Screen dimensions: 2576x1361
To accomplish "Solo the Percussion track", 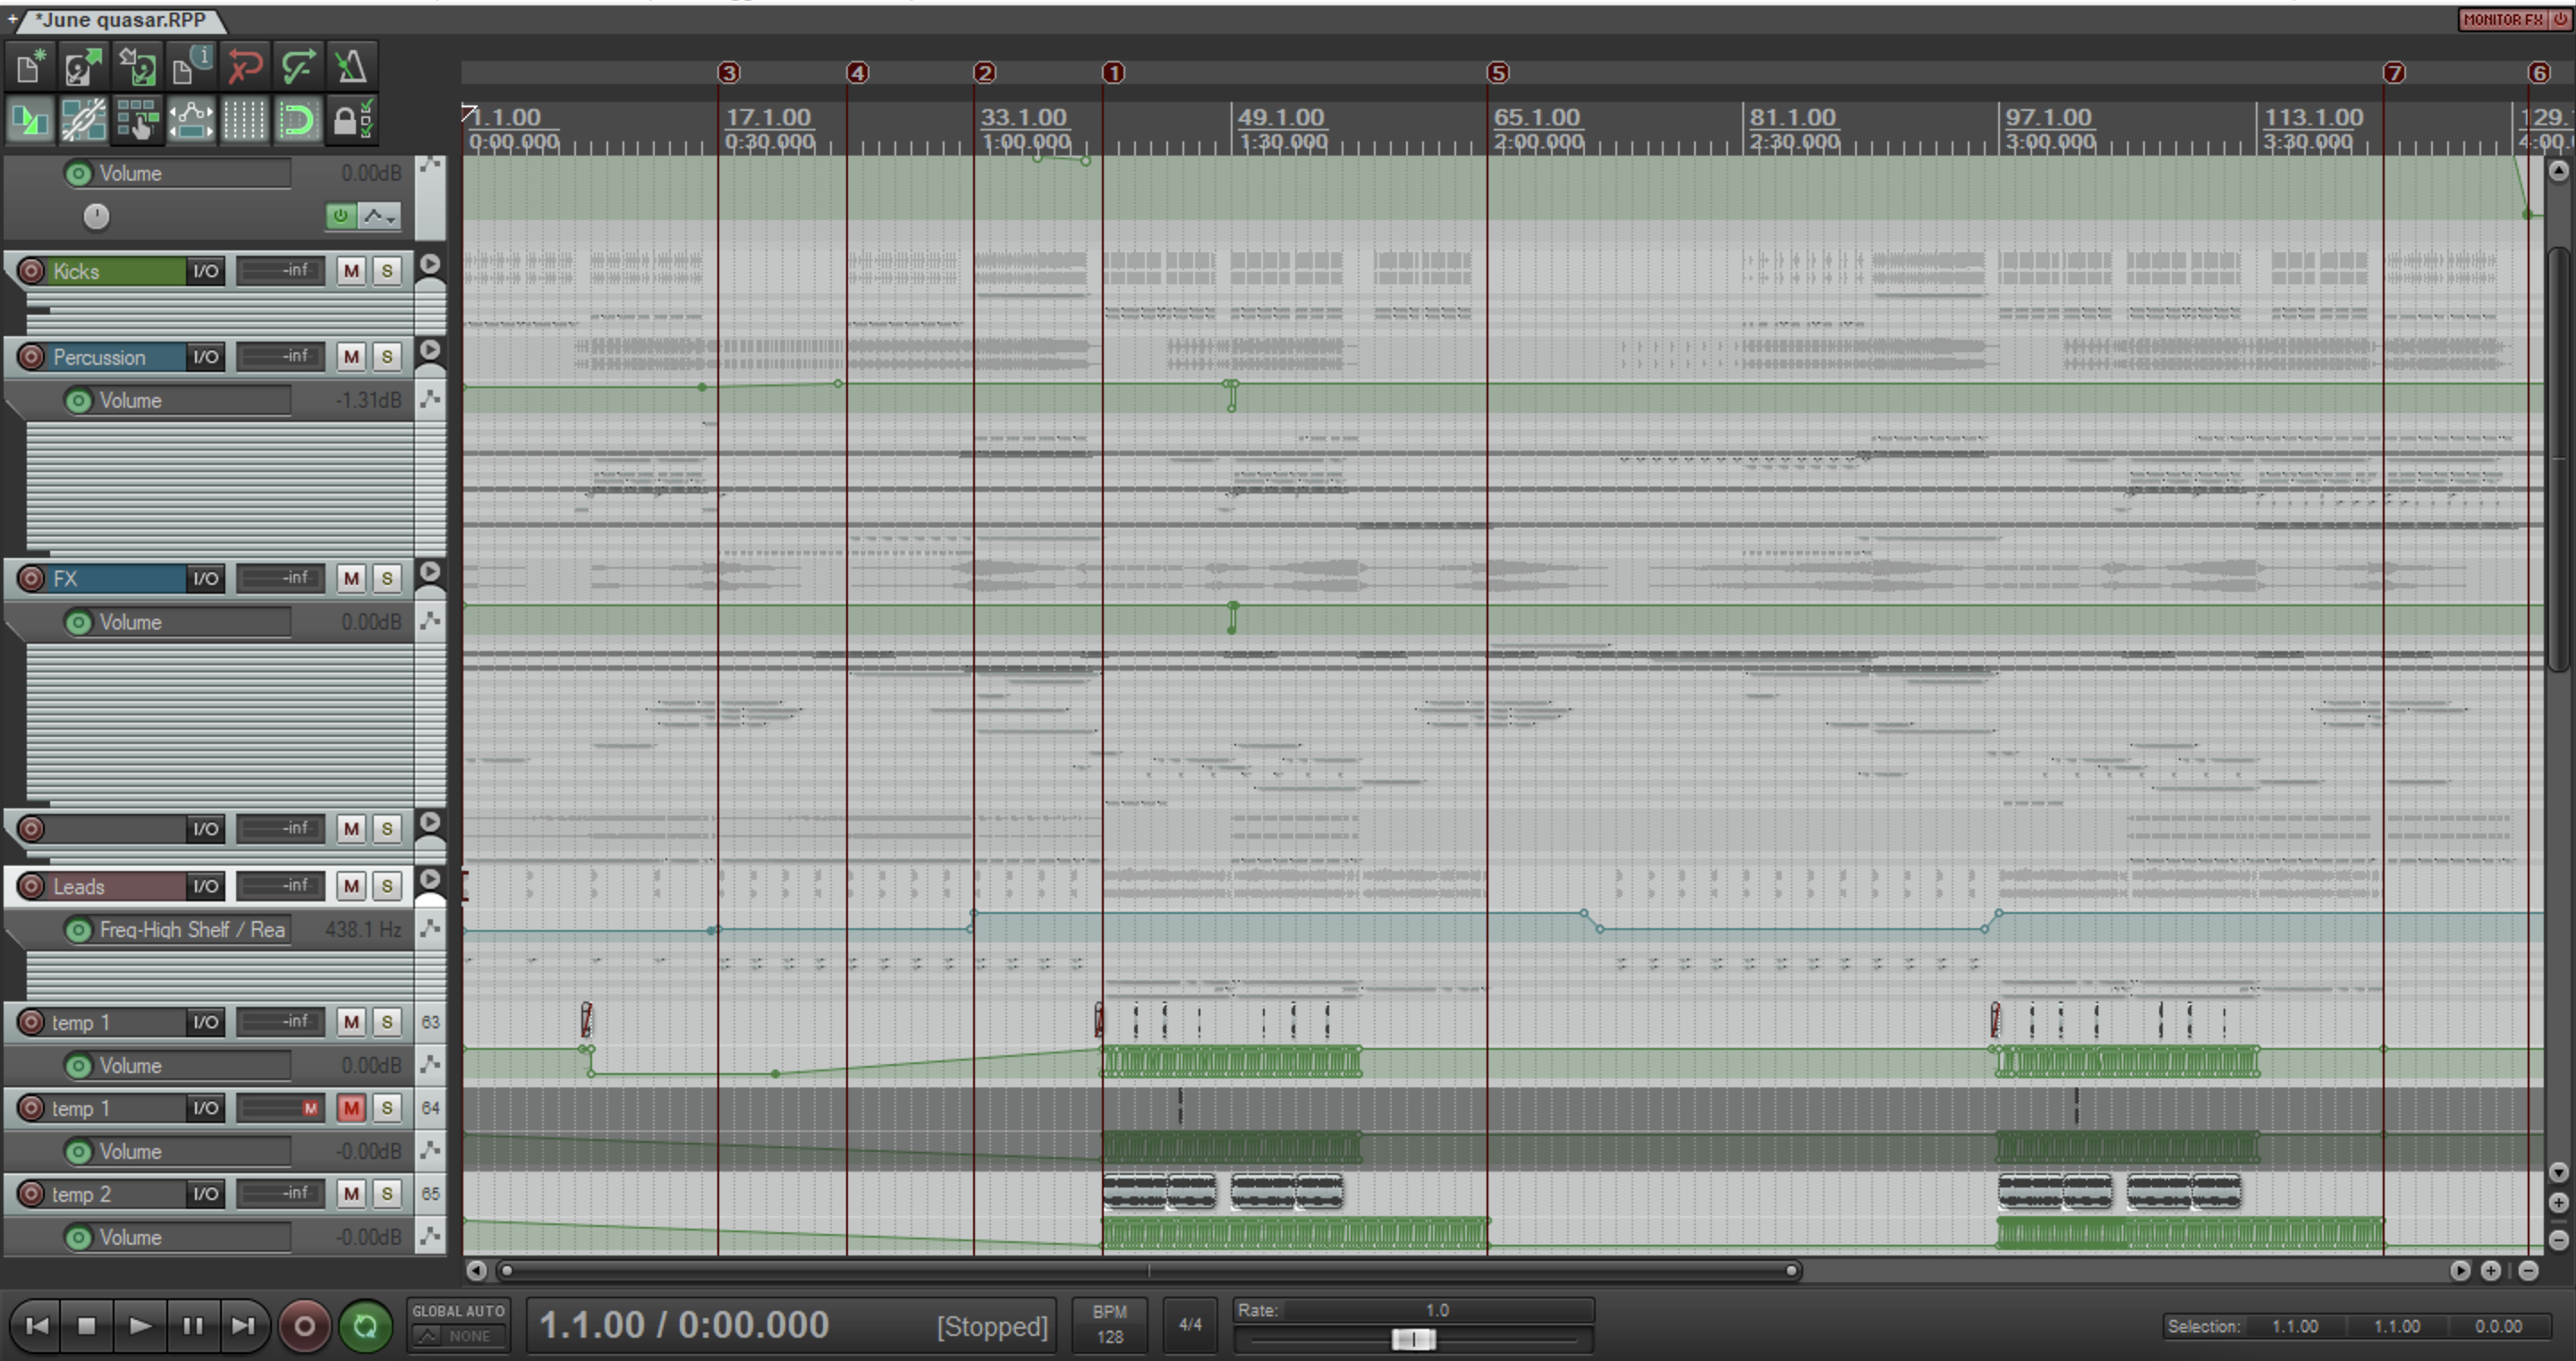I will pos(387,357).
